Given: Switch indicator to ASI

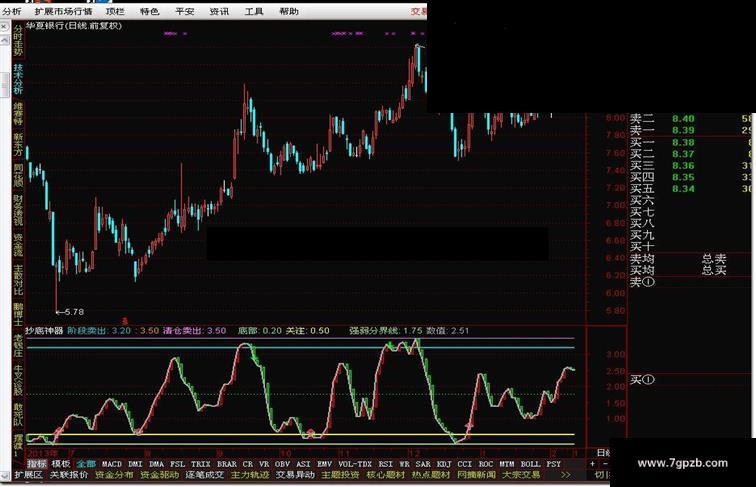Looking at the screenshot, I should click(303, 464).
